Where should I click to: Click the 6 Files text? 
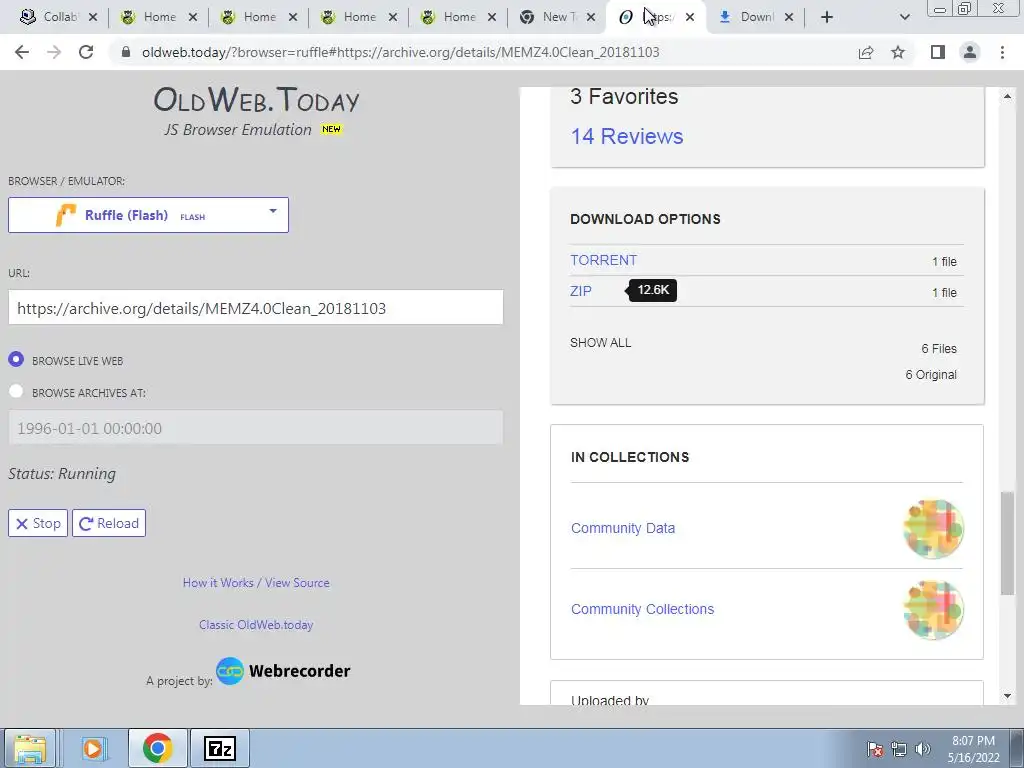tap(938, 349)
